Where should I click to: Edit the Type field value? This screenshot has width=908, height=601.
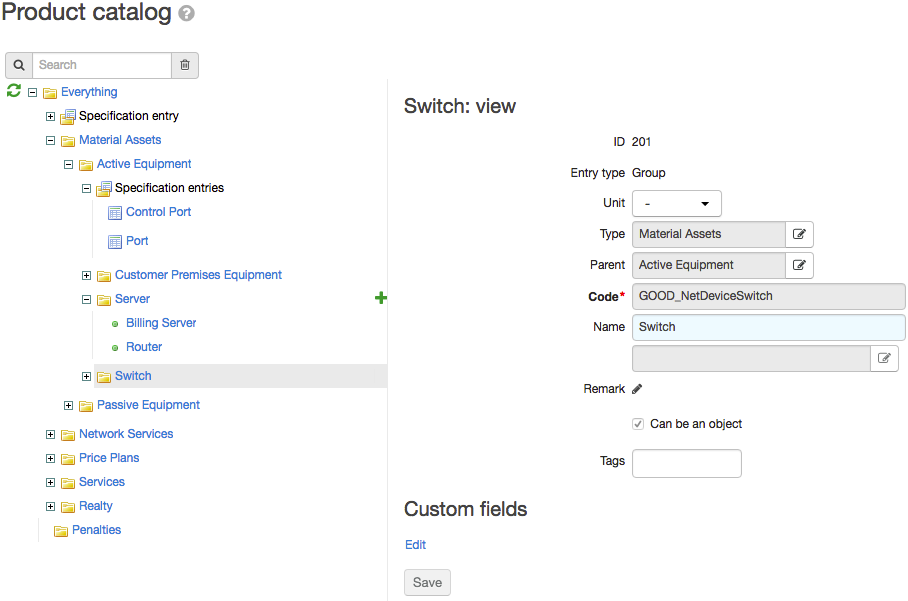[799, 234]
